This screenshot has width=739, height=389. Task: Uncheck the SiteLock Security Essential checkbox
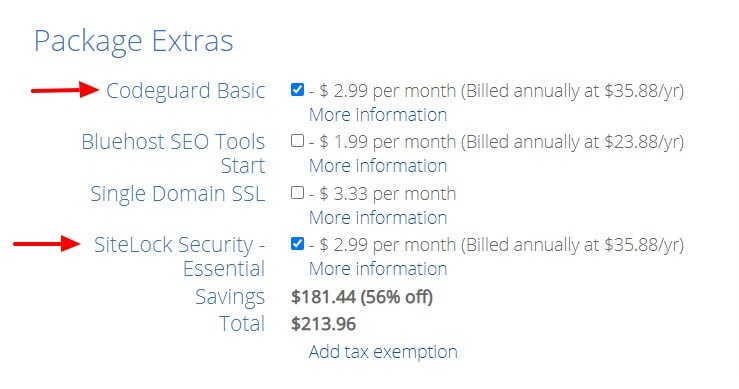coord(297,243)
